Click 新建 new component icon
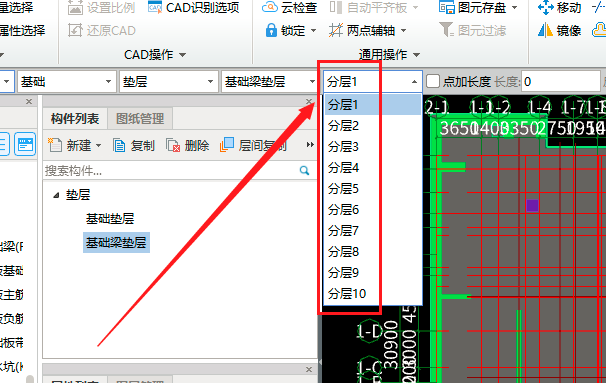Screen dimensions: 606x383 coord(55,145)
